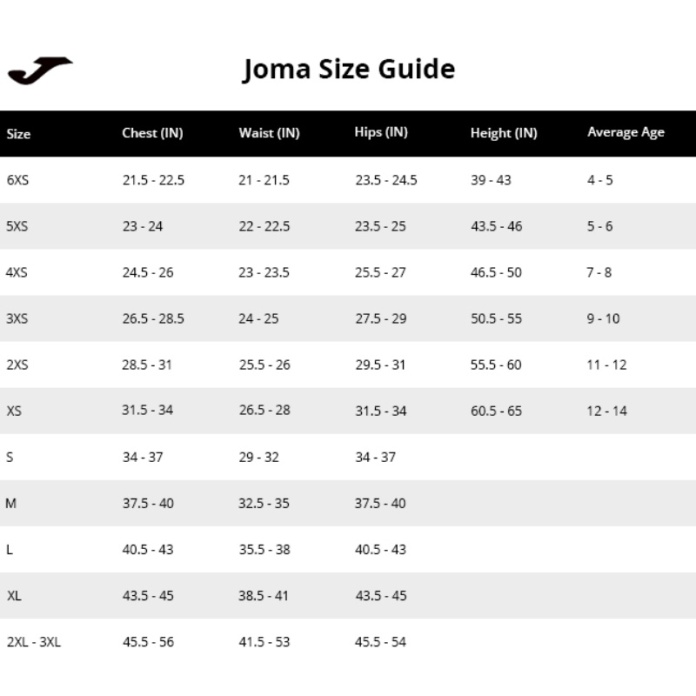Image resolution: width=696 pixels, height=696 pixels.
Task: Select the XL waist value 38.5 - 41
Action: point(264,596)
